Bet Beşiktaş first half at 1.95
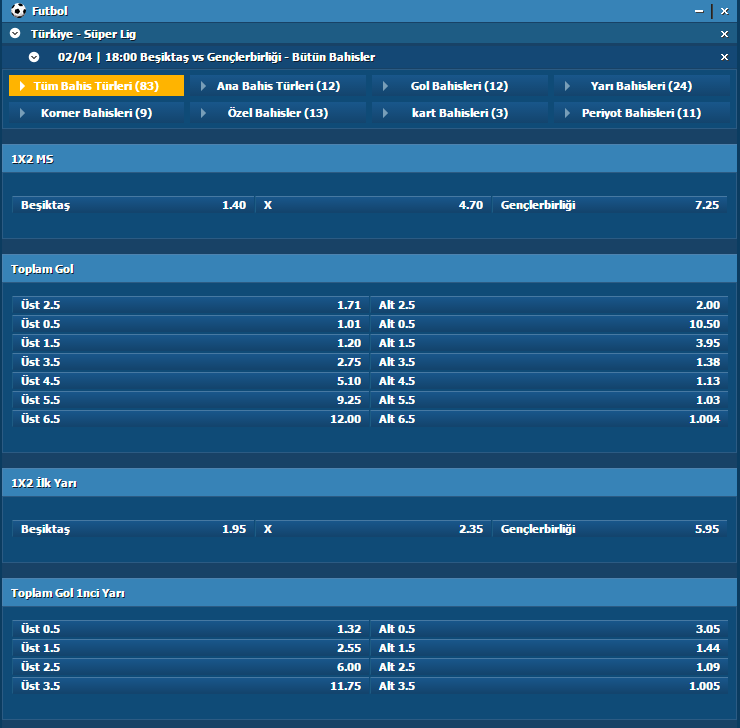This screenshot has width=740, height=728. tap(133, 529)
